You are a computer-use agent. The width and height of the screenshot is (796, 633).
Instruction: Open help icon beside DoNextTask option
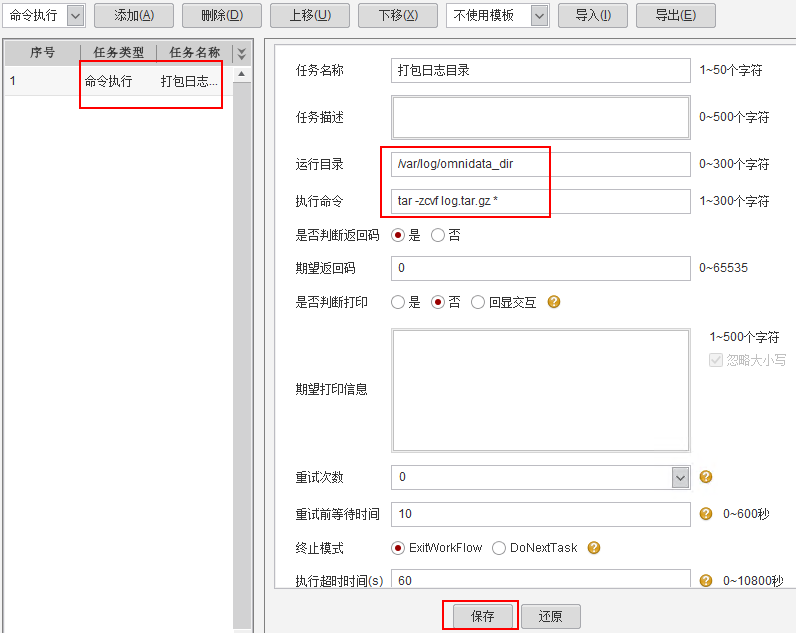(x=593, y=548)
